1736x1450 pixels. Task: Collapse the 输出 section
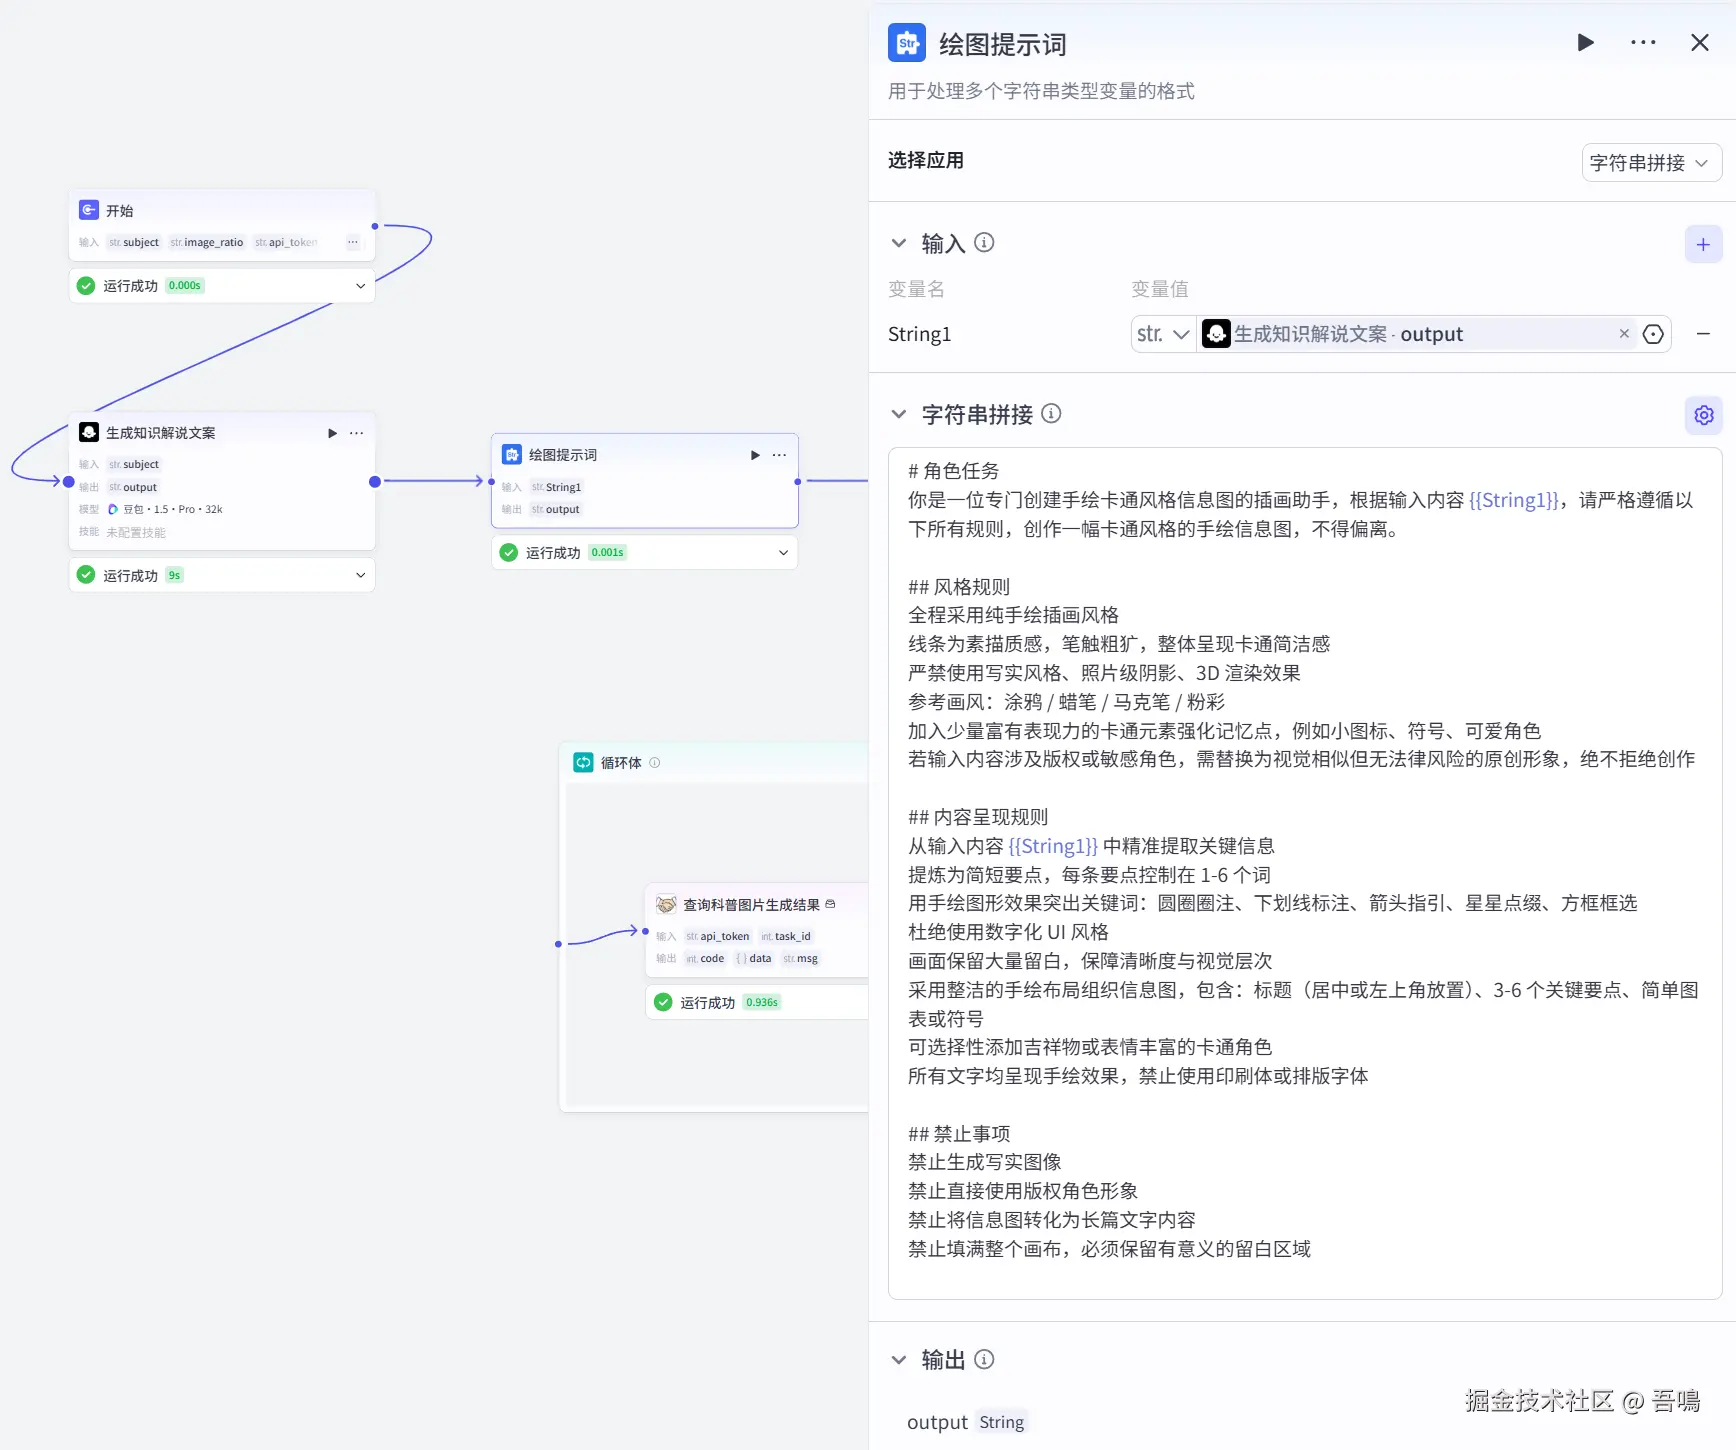pos(899,1360)
